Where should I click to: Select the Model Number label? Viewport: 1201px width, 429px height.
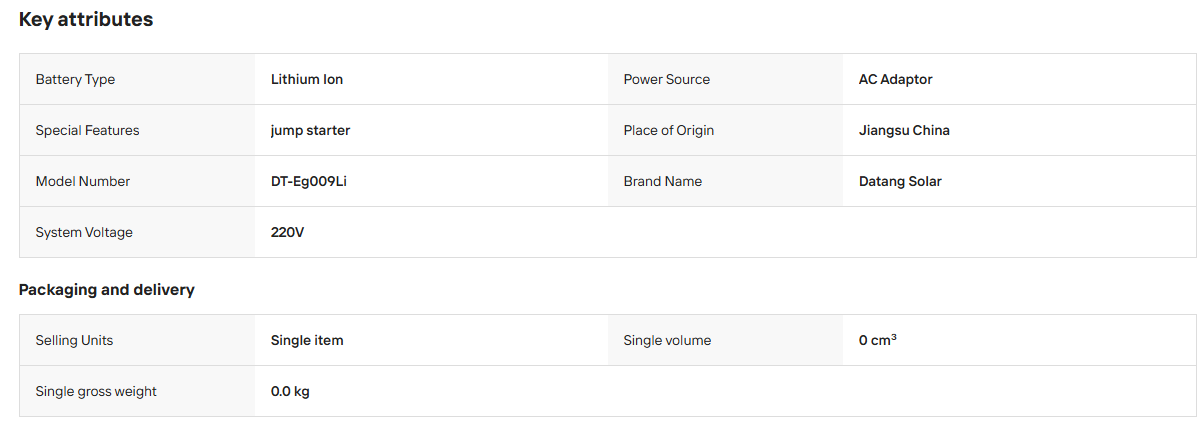tap(83, 181)
